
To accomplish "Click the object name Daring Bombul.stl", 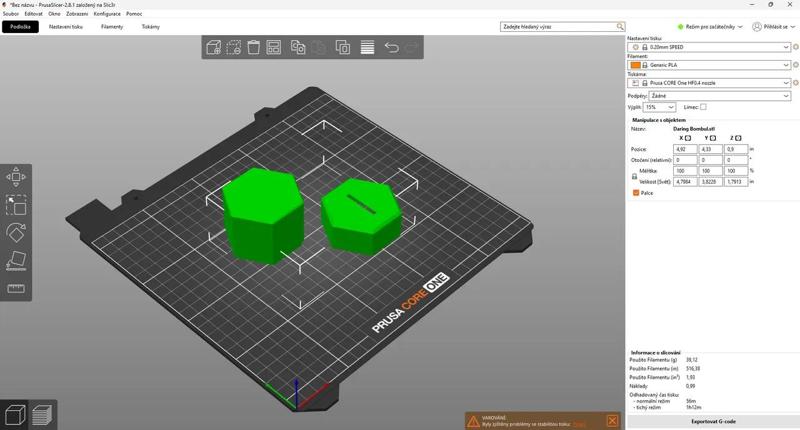I will point(693,129).
